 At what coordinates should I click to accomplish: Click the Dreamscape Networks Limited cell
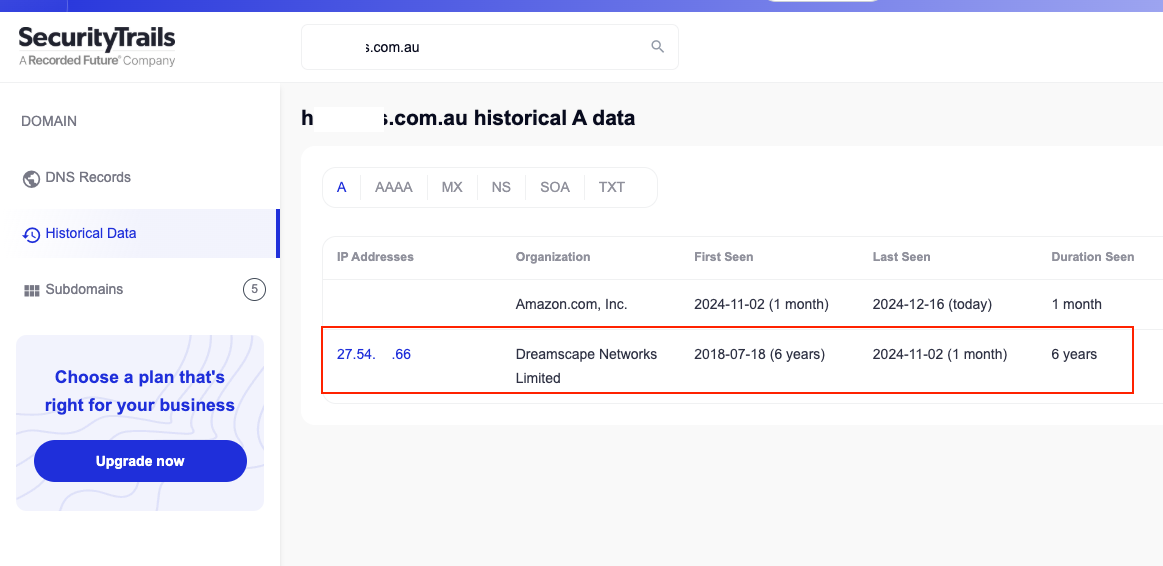586,366
